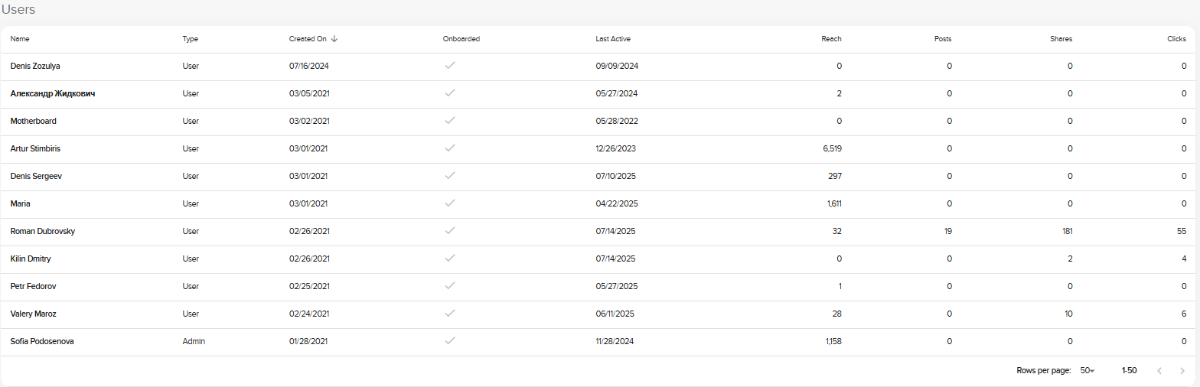This screenshot has width=1200, height=387.
Task: Open user Sofia Podosenova
Action: point(42,341)
